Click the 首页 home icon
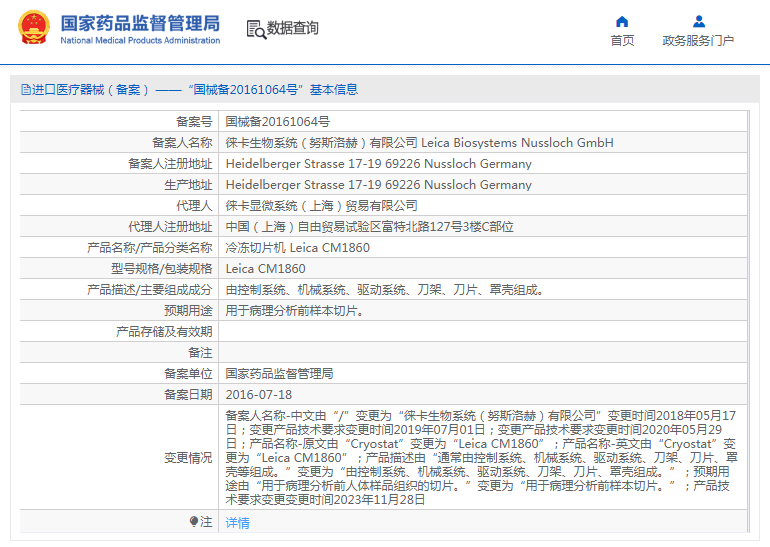 click(622, 22)
